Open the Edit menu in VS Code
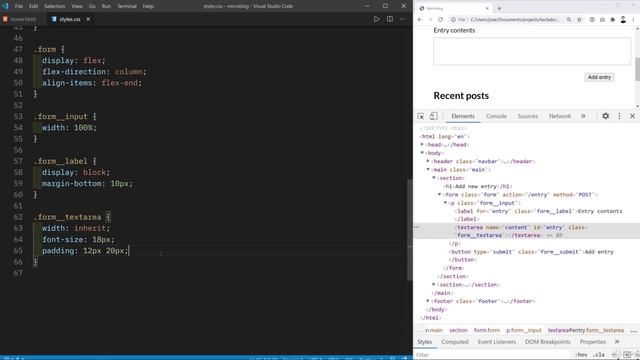 click(x=33, y=6)
